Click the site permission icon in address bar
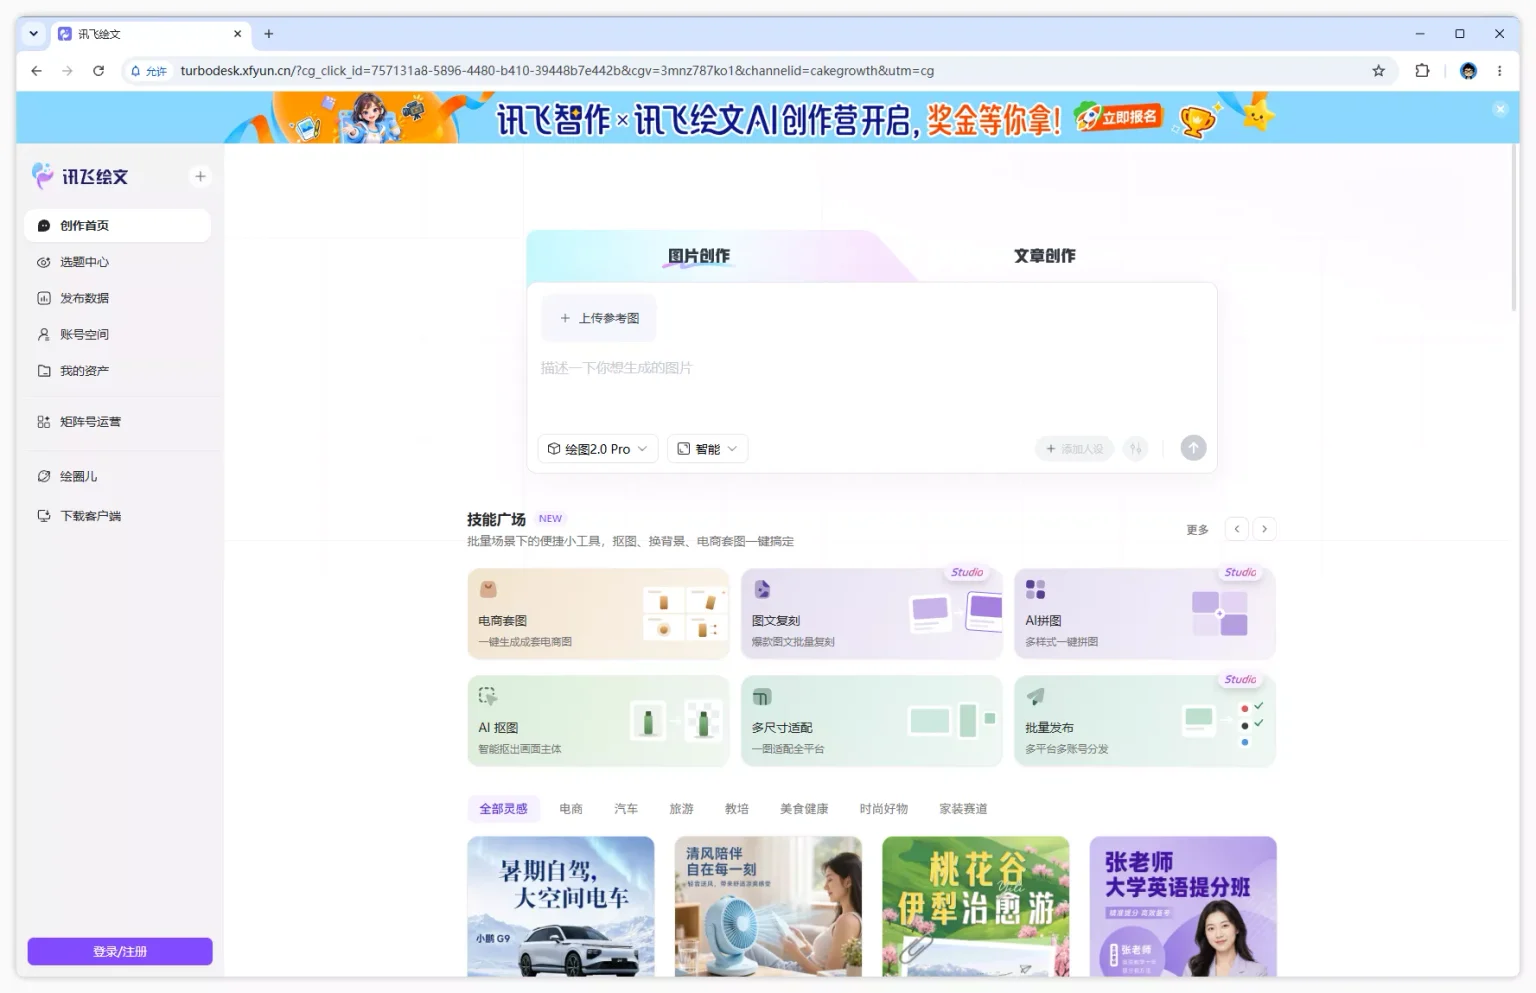 coord(148,71)
